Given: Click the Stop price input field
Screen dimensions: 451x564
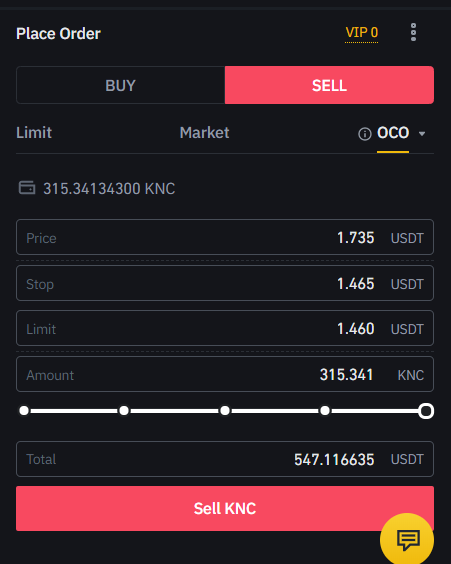Looking at the screenshot, I should [225, 283].
